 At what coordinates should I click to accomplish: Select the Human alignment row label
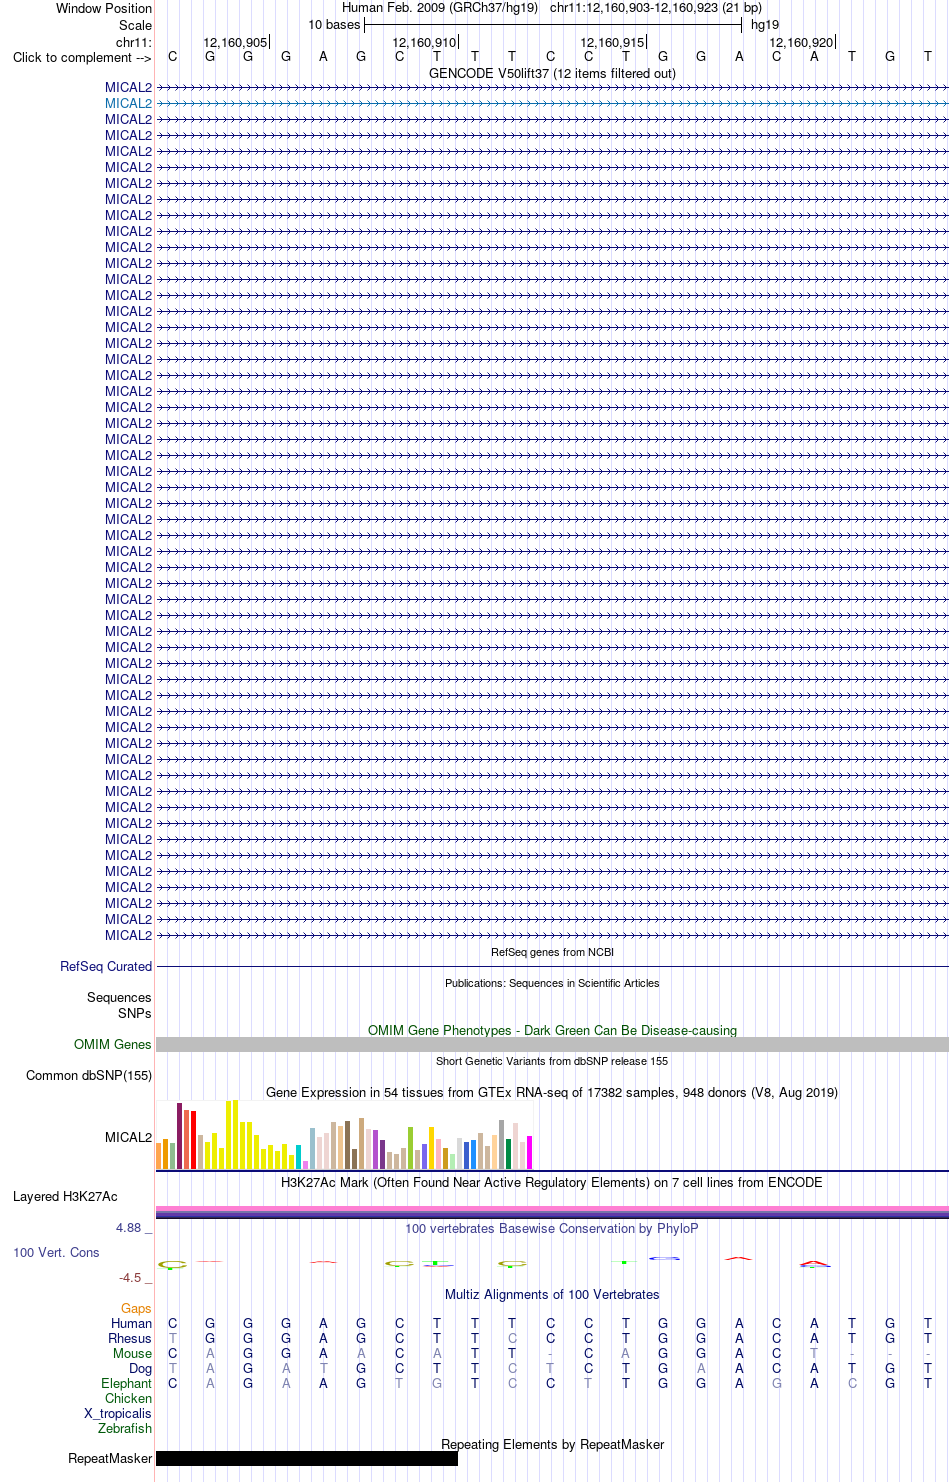(131, 1323)
